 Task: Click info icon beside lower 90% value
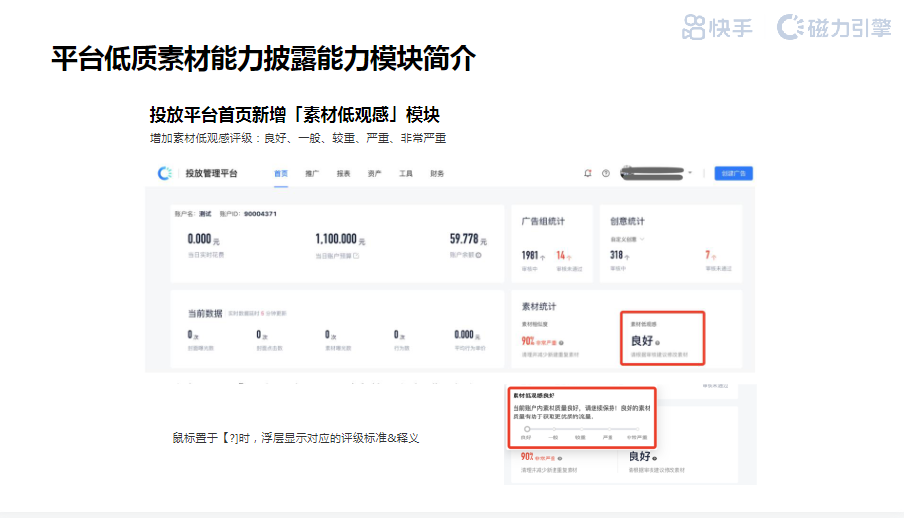point(560,459)
